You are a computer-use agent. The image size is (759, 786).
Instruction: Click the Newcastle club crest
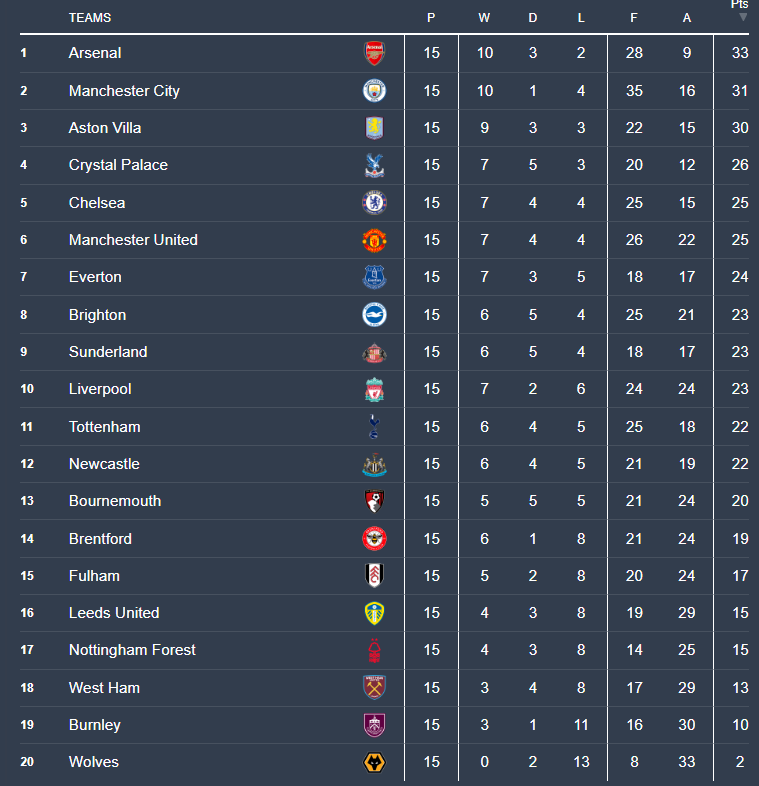click(x=373, y=464)
